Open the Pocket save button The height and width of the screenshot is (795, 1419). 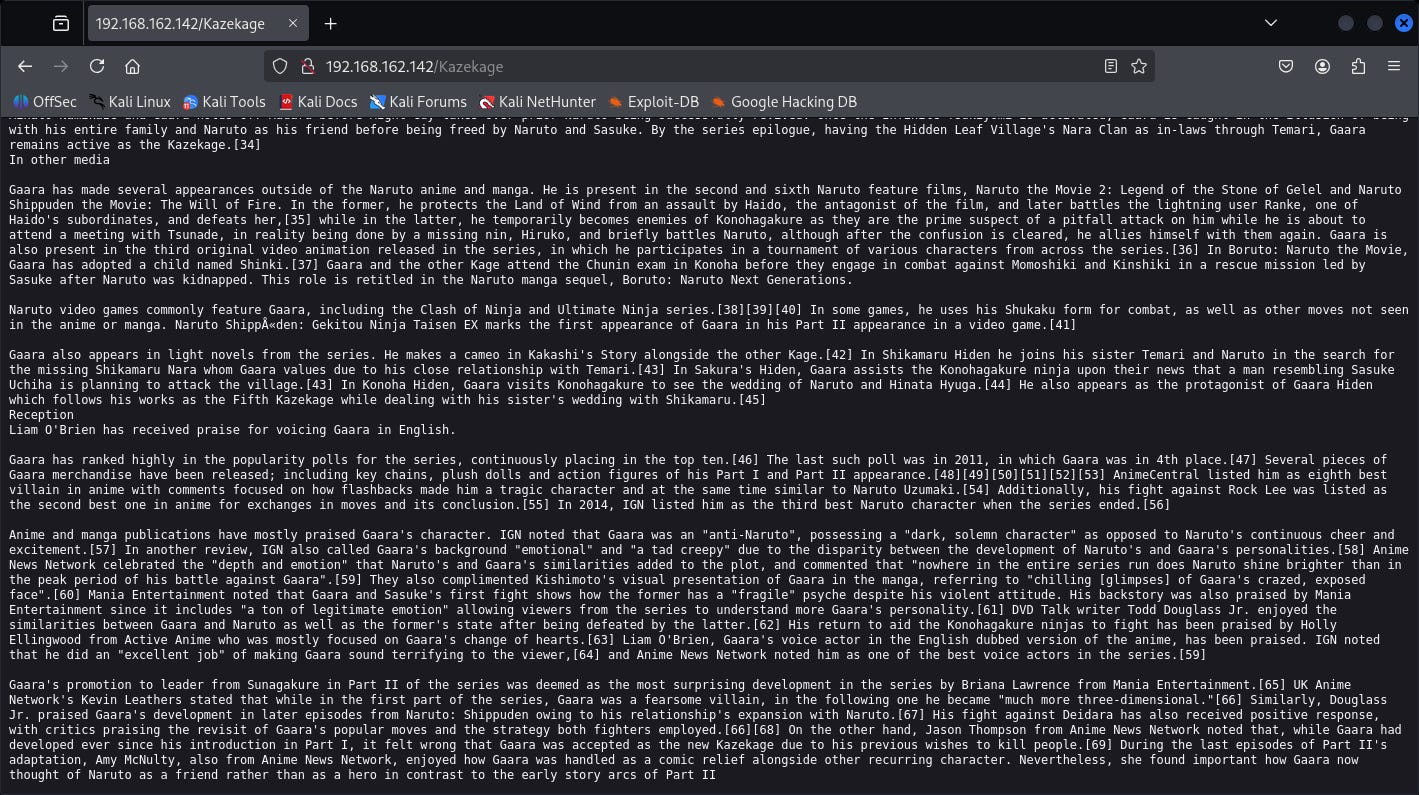coord(1286,66)
